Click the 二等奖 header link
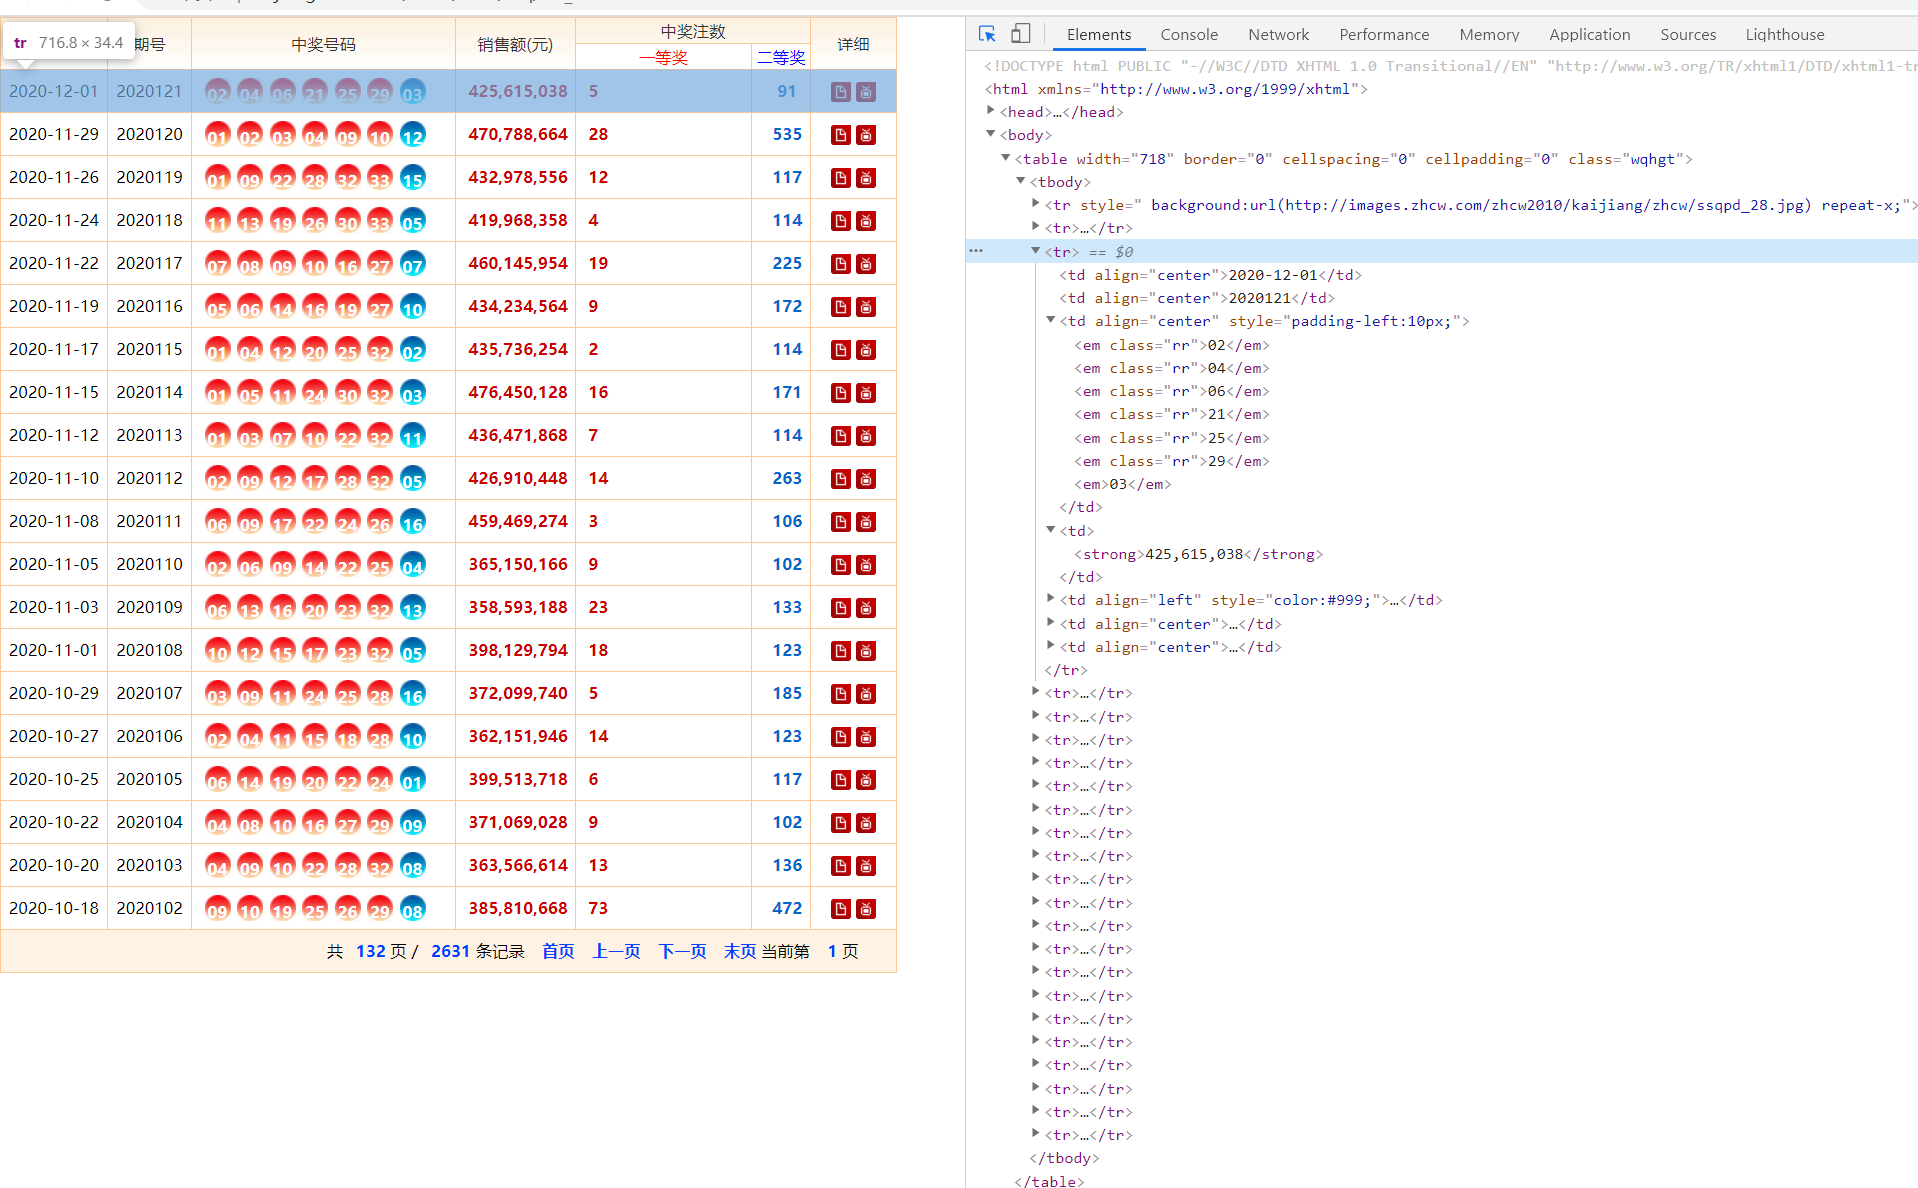1918x1188 pixels. pos(781,58)
